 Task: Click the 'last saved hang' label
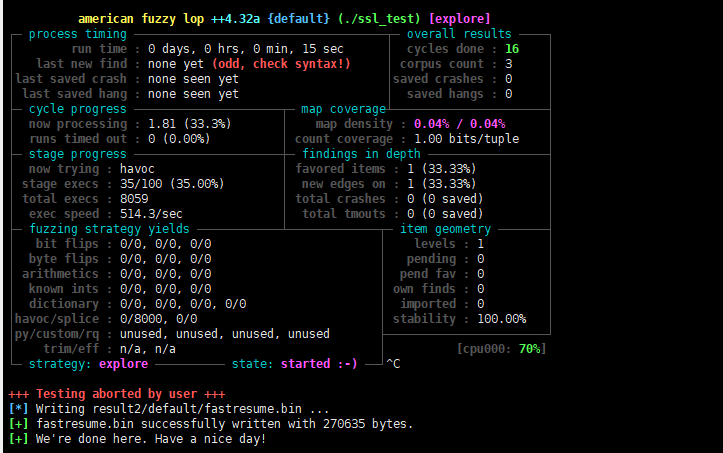(x=75, y=94)
